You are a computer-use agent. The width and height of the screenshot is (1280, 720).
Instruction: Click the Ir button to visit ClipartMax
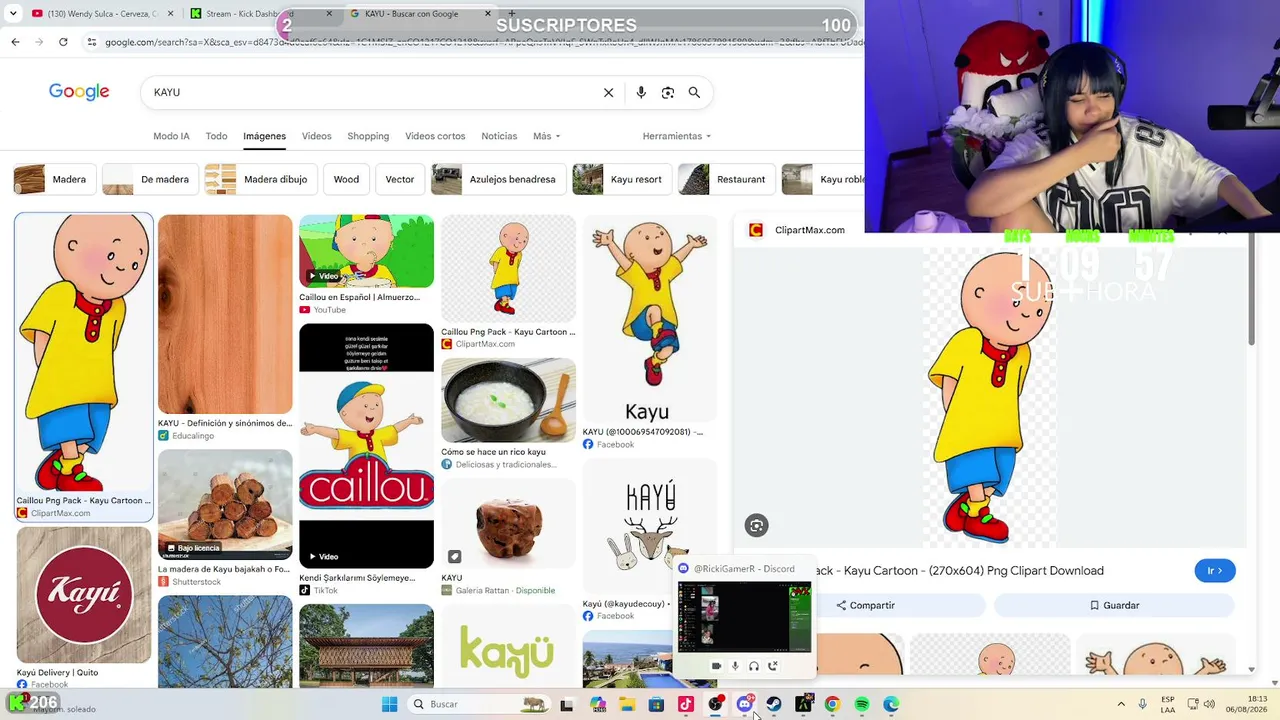point(1215,571)
